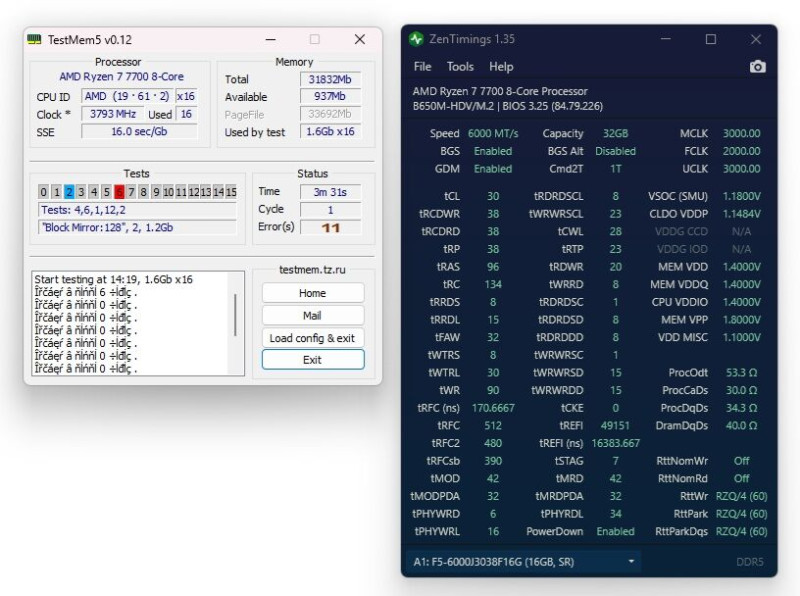Click the Speed 6000 MT/s value
800x596 pixels.
coord(493,133)
